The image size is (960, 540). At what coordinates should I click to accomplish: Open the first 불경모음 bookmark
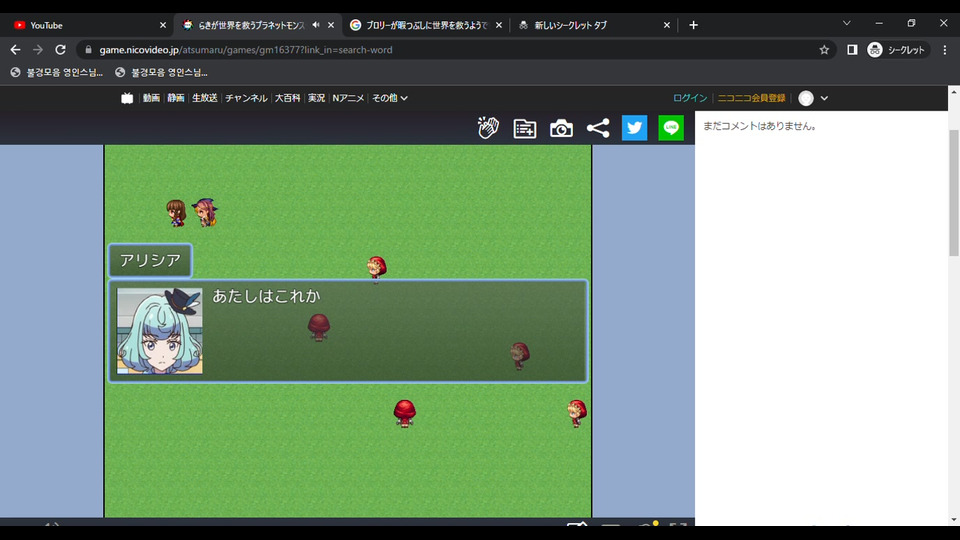pyautogui.click(x=57, y=72)
